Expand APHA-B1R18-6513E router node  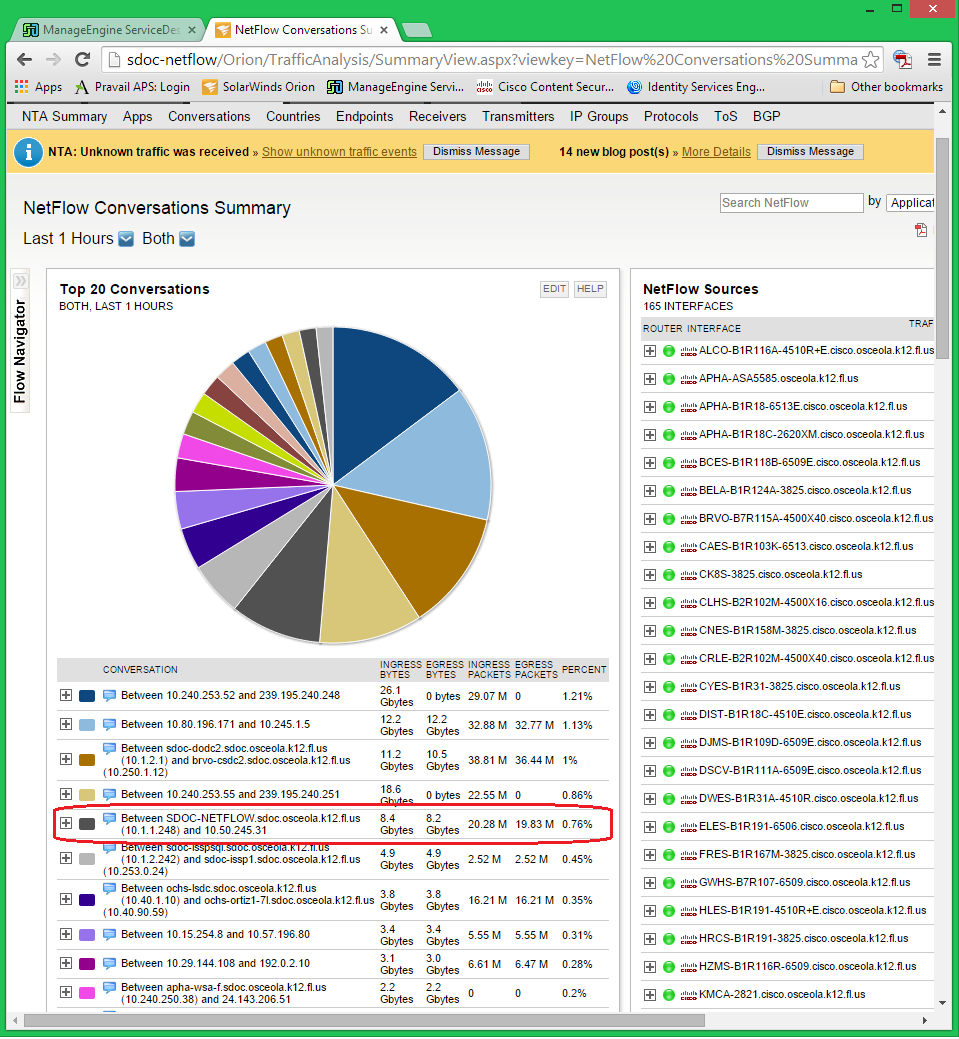[x=649, y=407]
